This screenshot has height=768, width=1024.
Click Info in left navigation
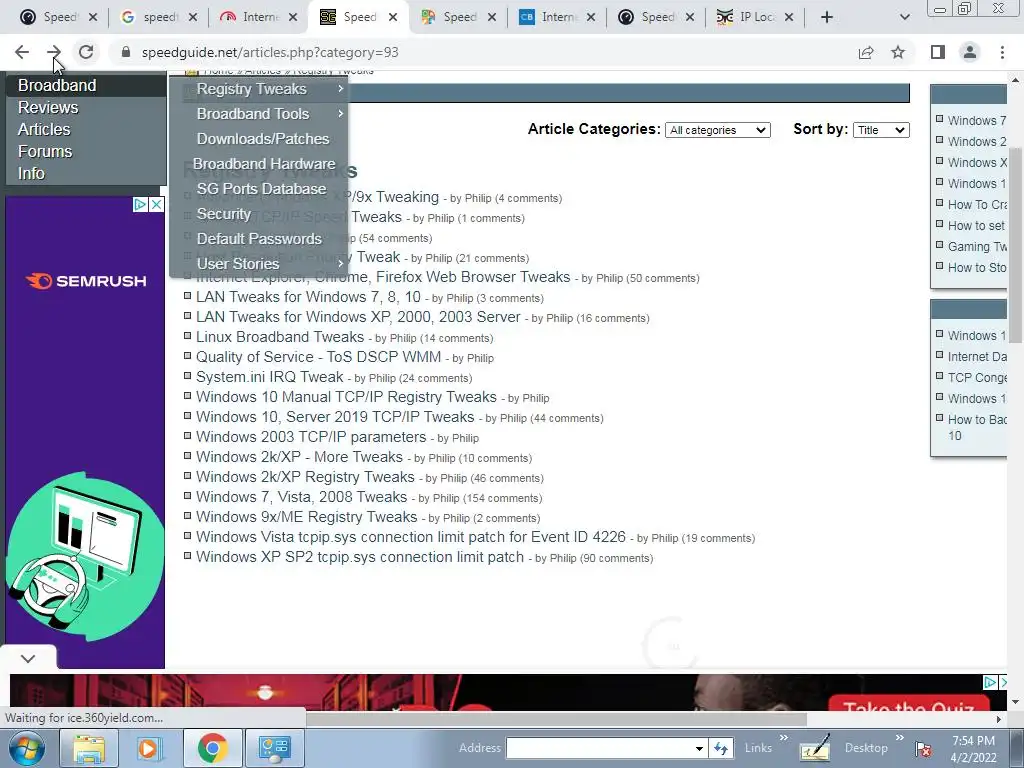(x=31, y=174)
